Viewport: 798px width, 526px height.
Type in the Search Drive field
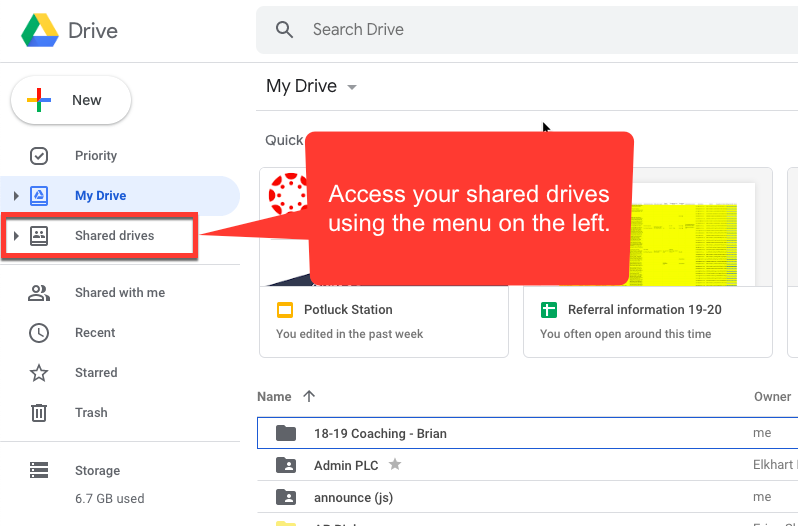[x=527, y=30]
